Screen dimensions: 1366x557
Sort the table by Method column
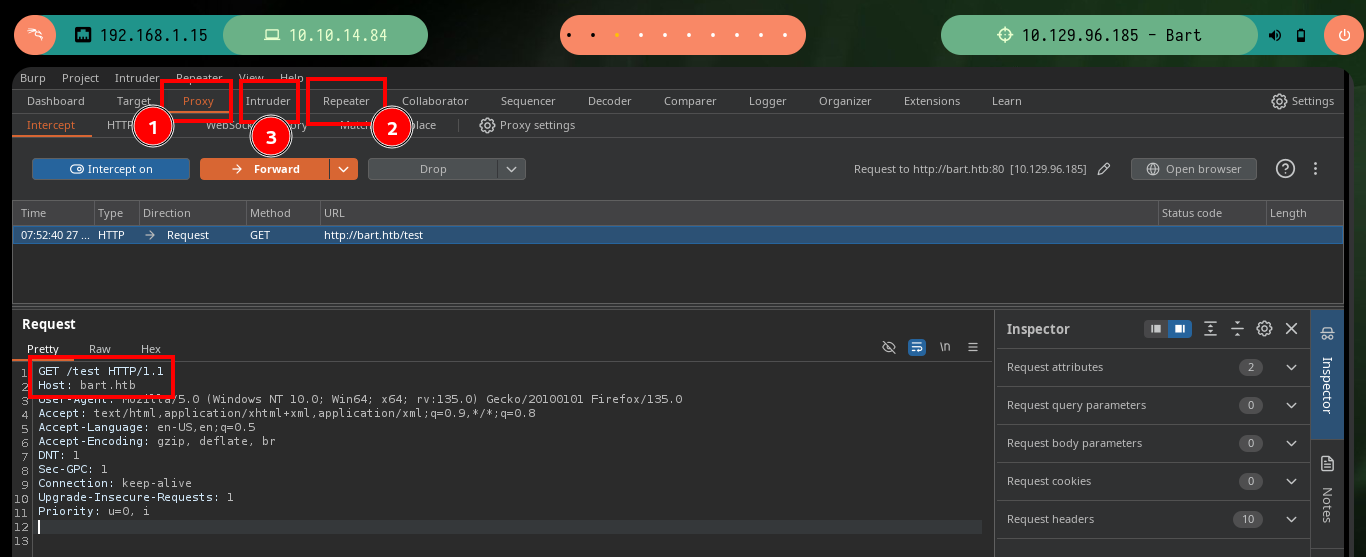tap(283, 213)
